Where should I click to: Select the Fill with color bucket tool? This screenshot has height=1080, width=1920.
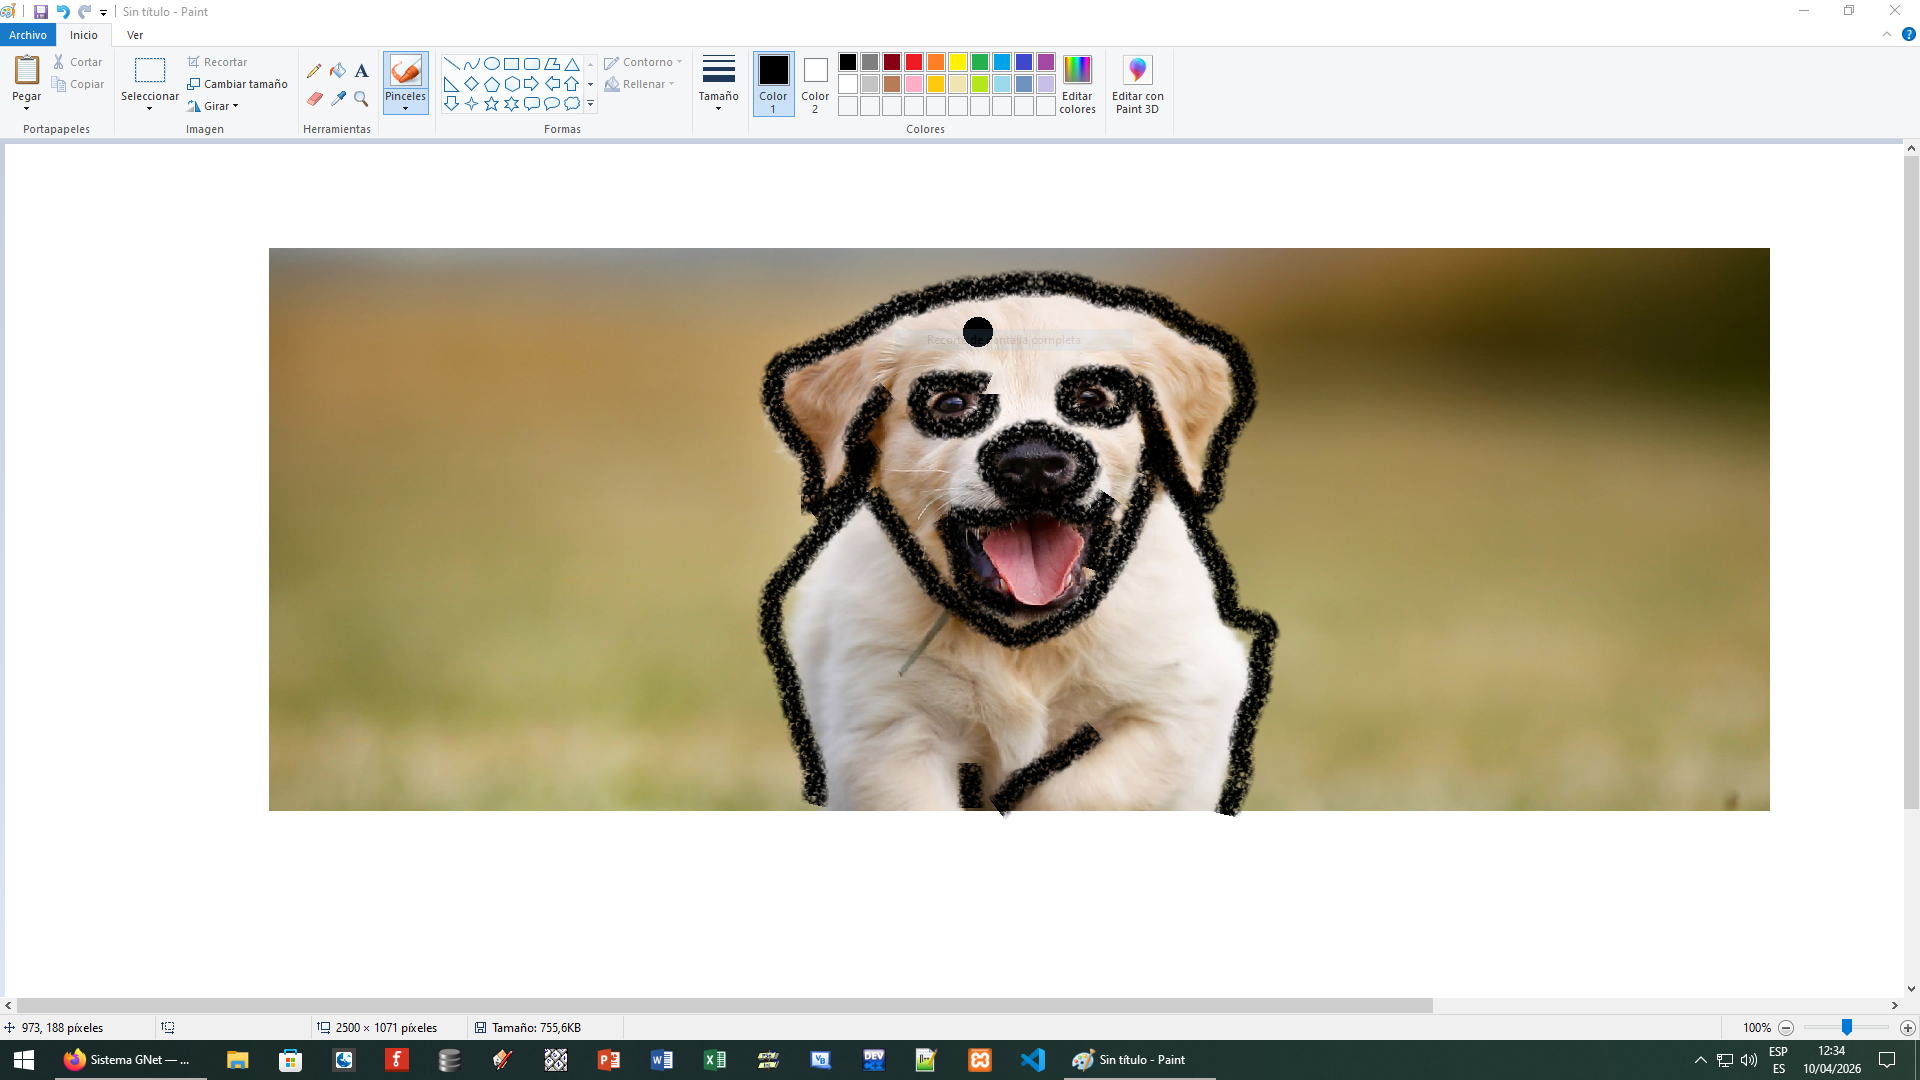[338, 70]
